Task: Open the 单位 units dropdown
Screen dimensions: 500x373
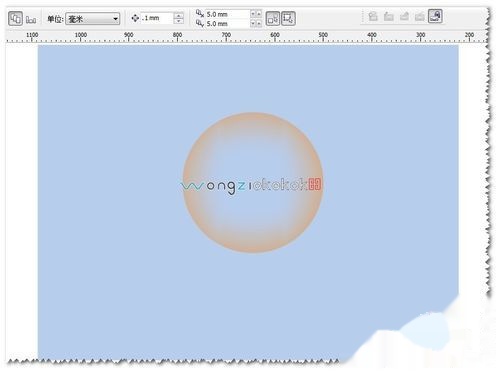Action: (x=93, y=19)
